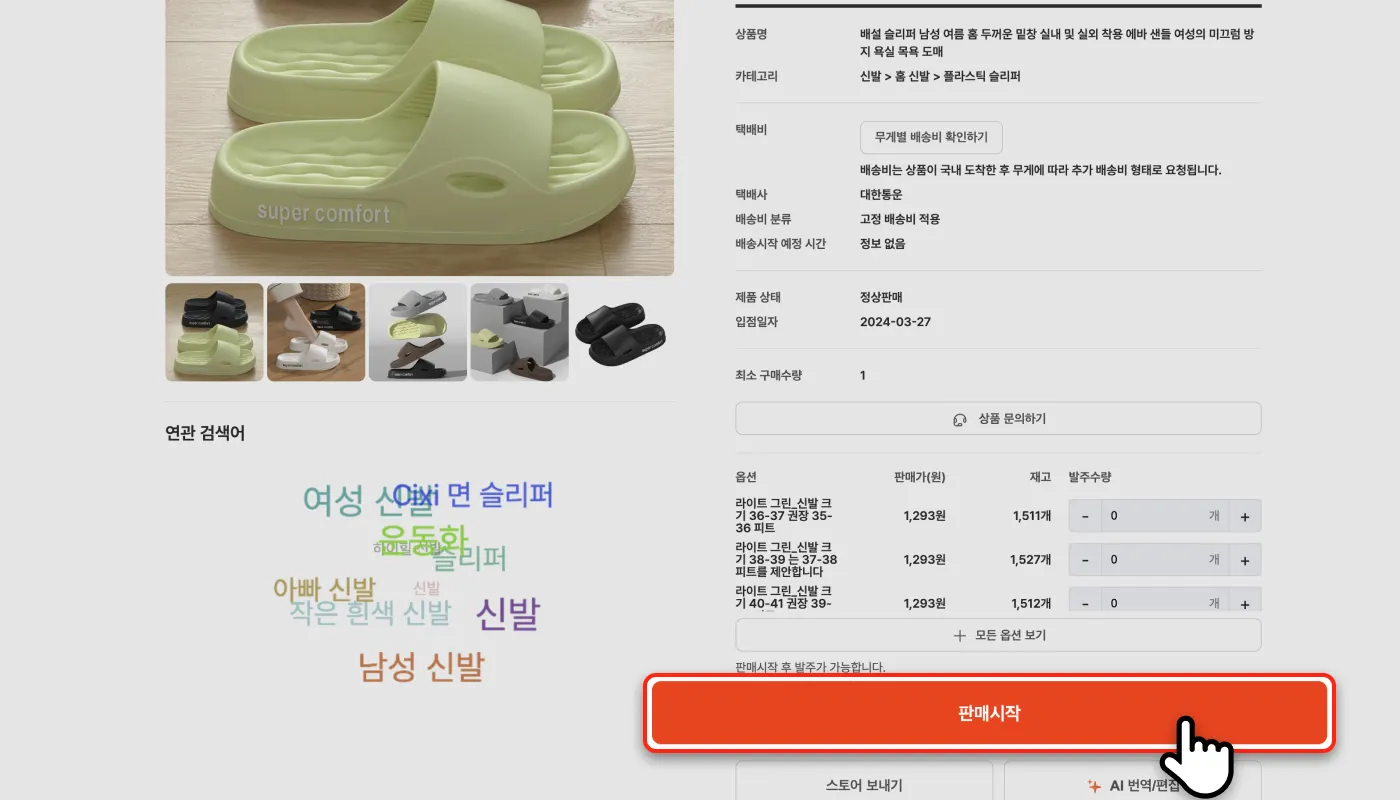Screen dimensions: 1400x800
Task: Decrease quantity for the 38-39 size option
Action: coord(1085,560)
